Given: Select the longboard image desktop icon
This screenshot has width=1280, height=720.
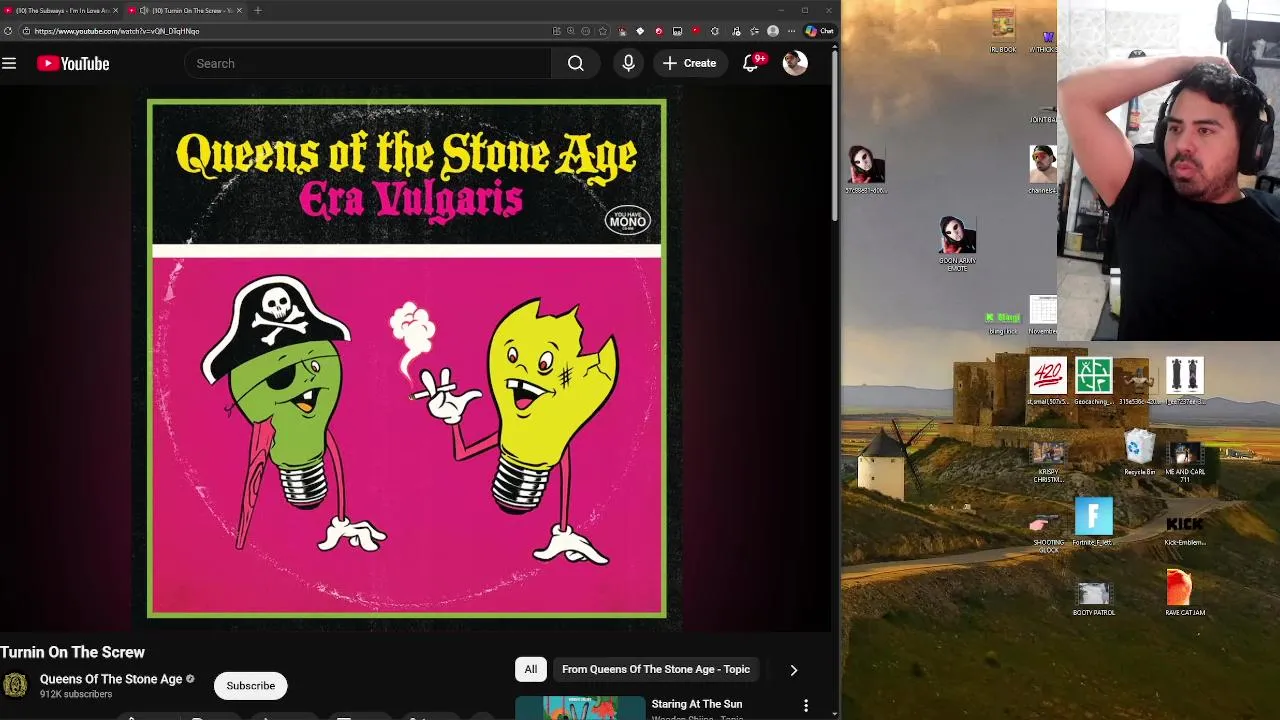Looking at the screenshot, I should (x=1185, y=381).
